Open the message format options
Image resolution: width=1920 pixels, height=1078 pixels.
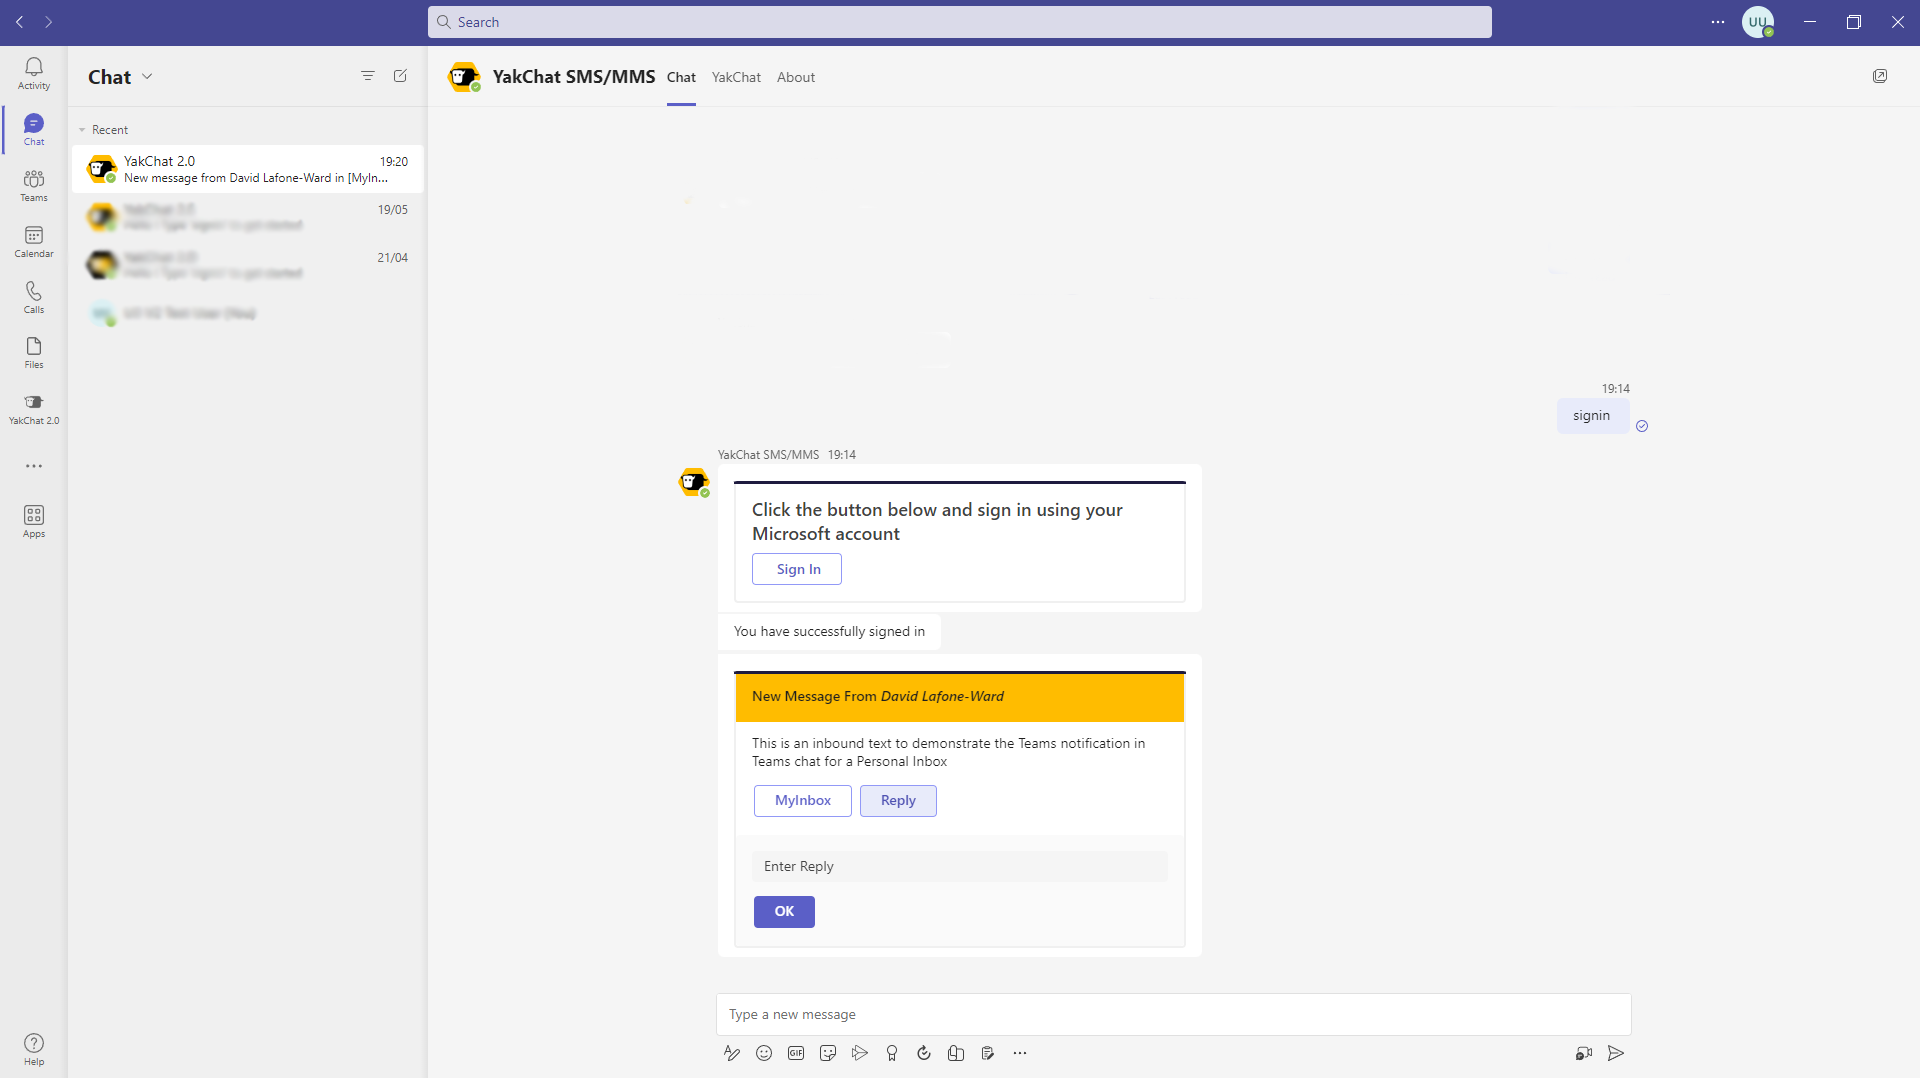[732, 1053]
